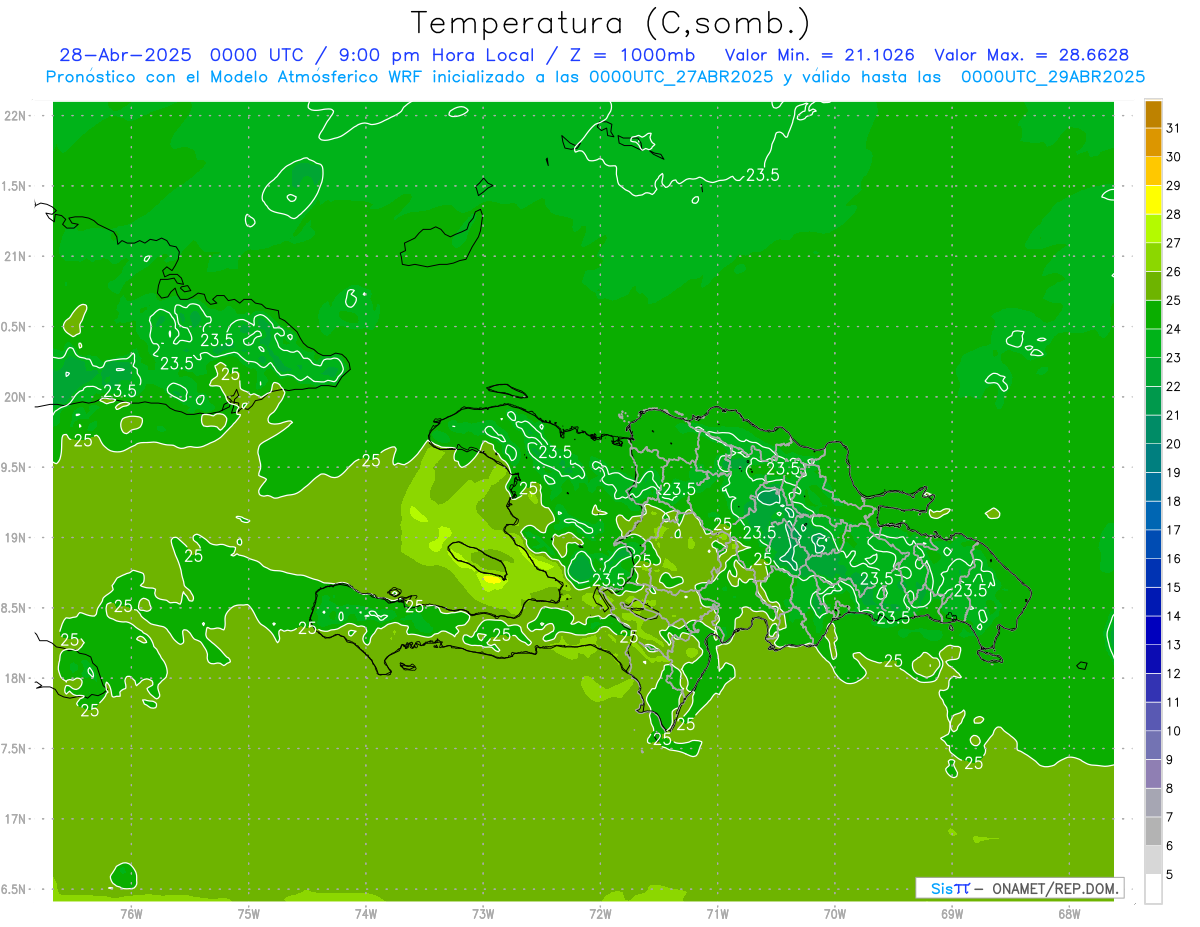Click the title 'Temperatura (C,somb.)'

(611, 23)
